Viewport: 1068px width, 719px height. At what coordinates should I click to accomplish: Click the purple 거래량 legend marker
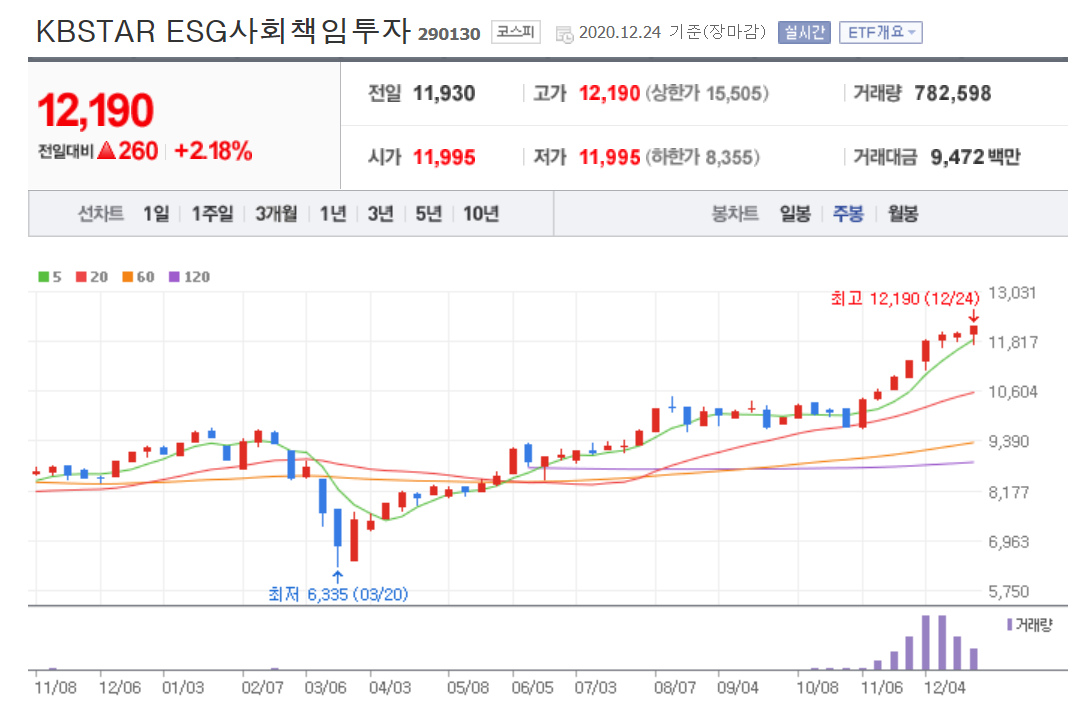1009,624
